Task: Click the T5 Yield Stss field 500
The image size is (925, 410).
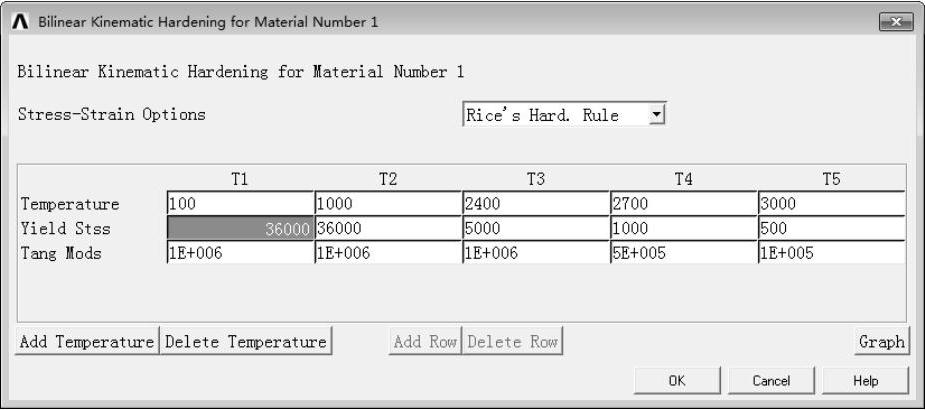Action: (832, 229)
